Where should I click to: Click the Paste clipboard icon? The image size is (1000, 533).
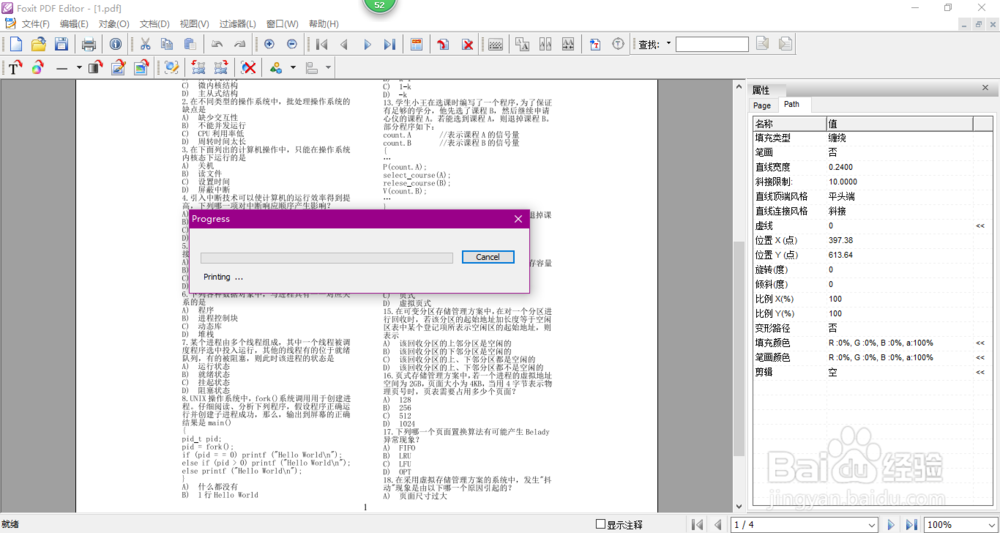point(189,44)
